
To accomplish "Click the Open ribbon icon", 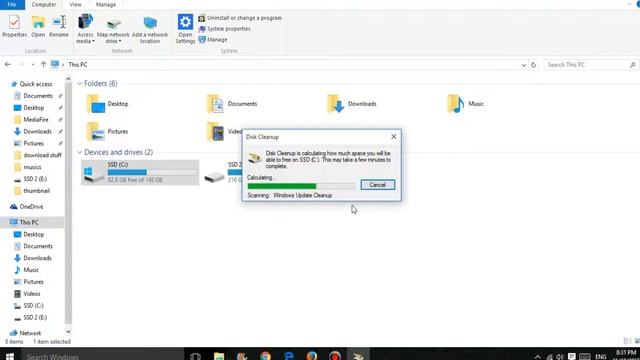I will coord(38,26).
